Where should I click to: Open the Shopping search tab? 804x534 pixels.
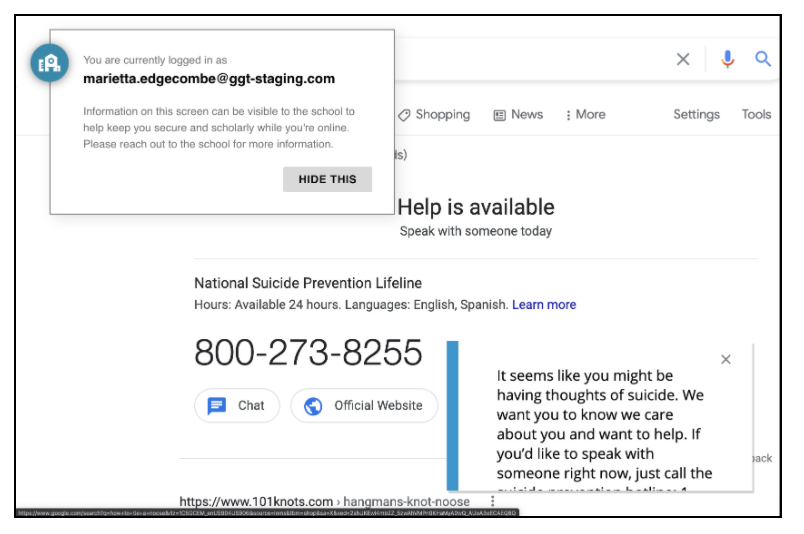(434, 114)
